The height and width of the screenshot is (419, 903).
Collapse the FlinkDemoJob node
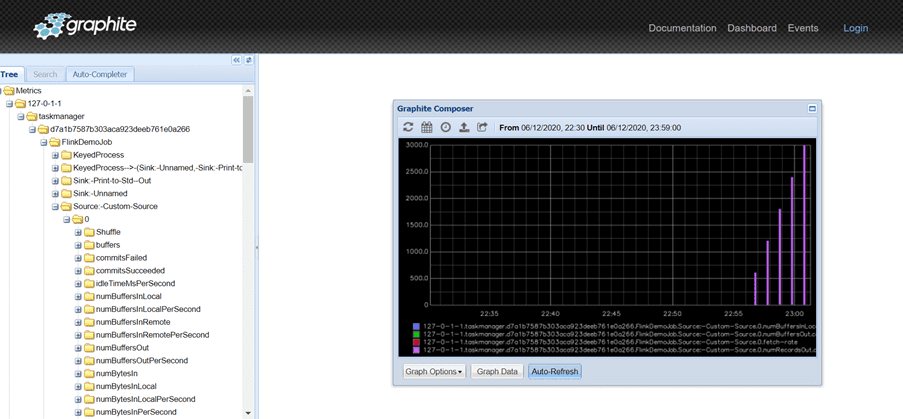click(x=44, y=142)
